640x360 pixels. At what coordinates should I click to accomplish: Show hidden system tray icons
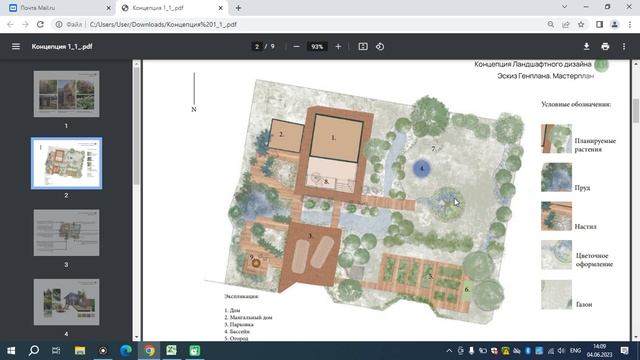click(449, 351)
